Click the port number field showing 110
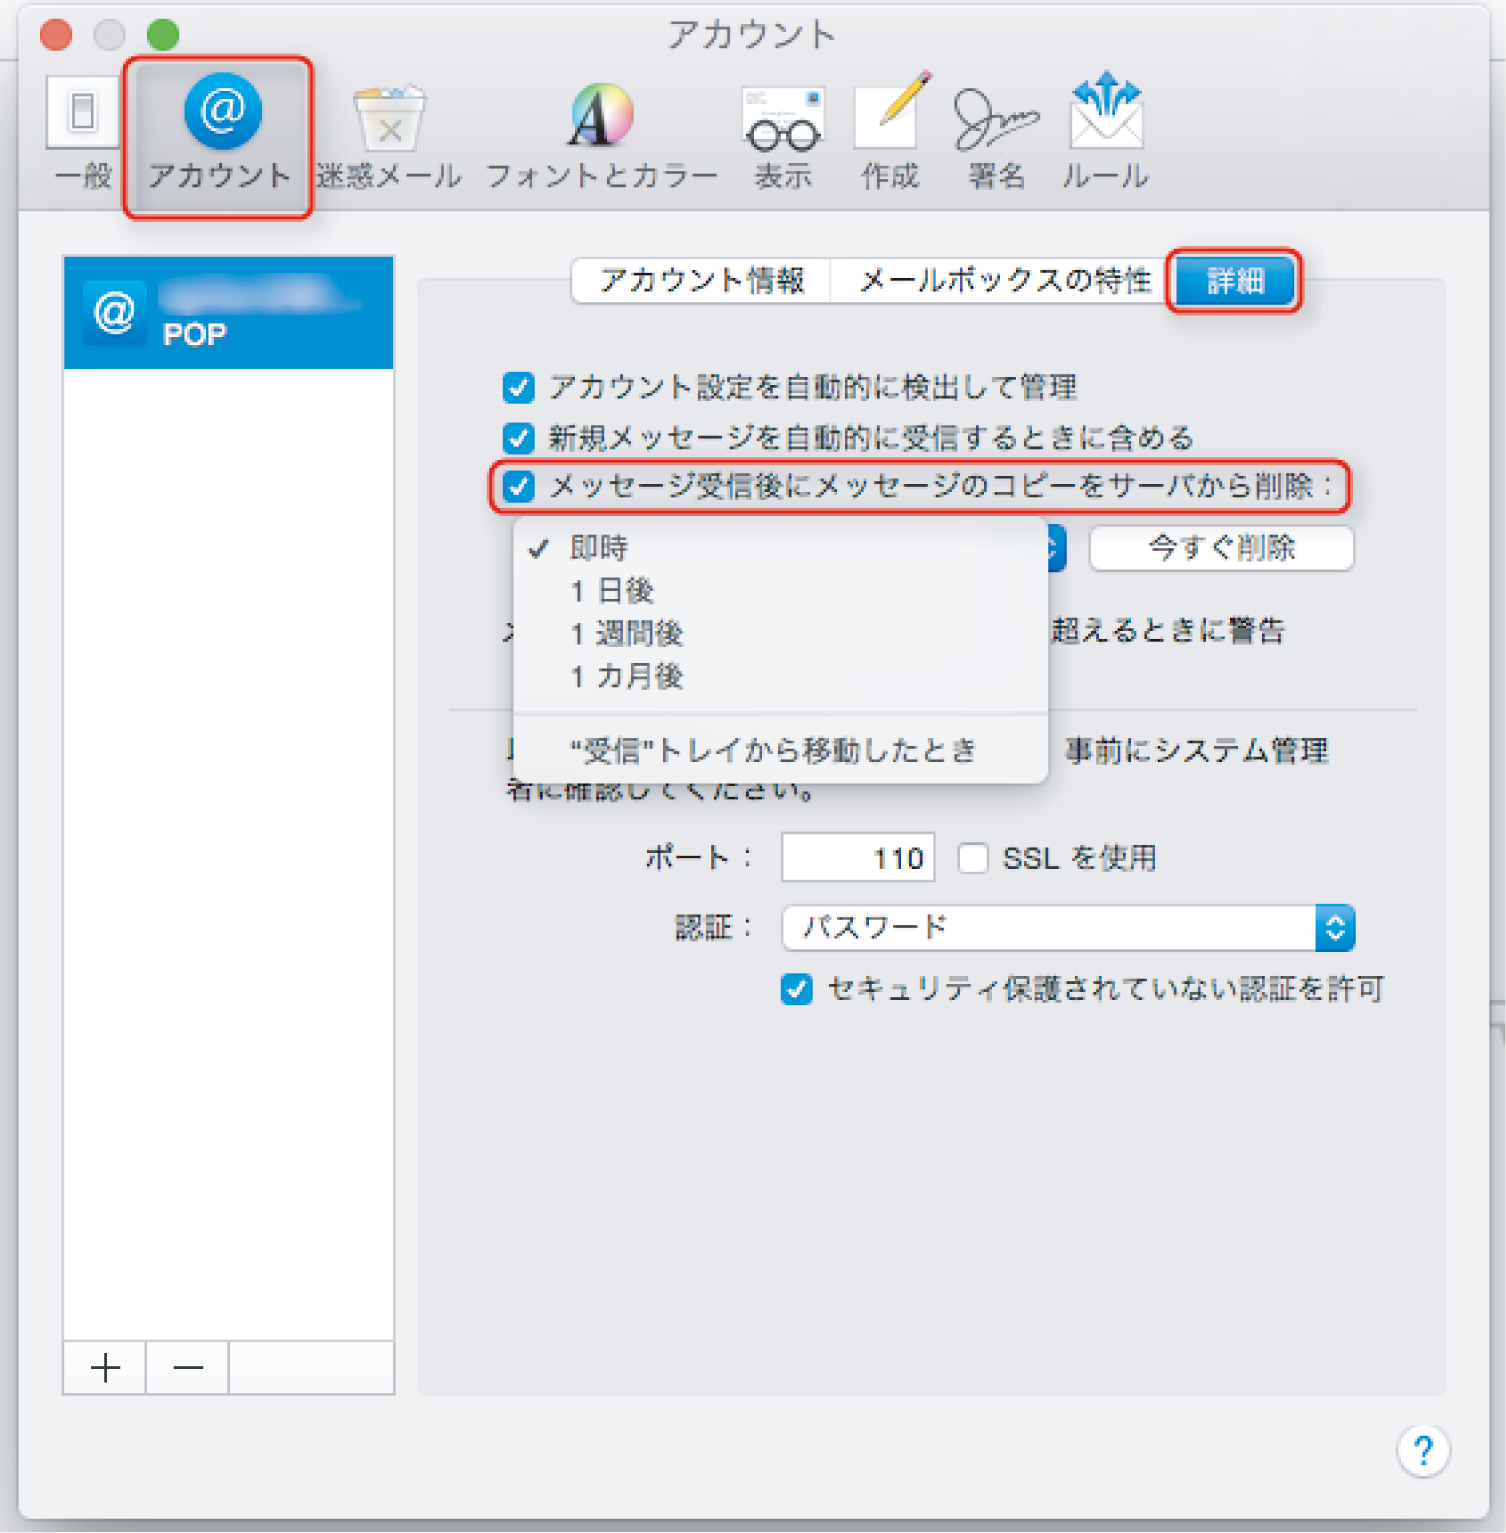Image resolution: width=1506 pixels, height=1533 pixels. pyautogui.click(x=857, y=858)
